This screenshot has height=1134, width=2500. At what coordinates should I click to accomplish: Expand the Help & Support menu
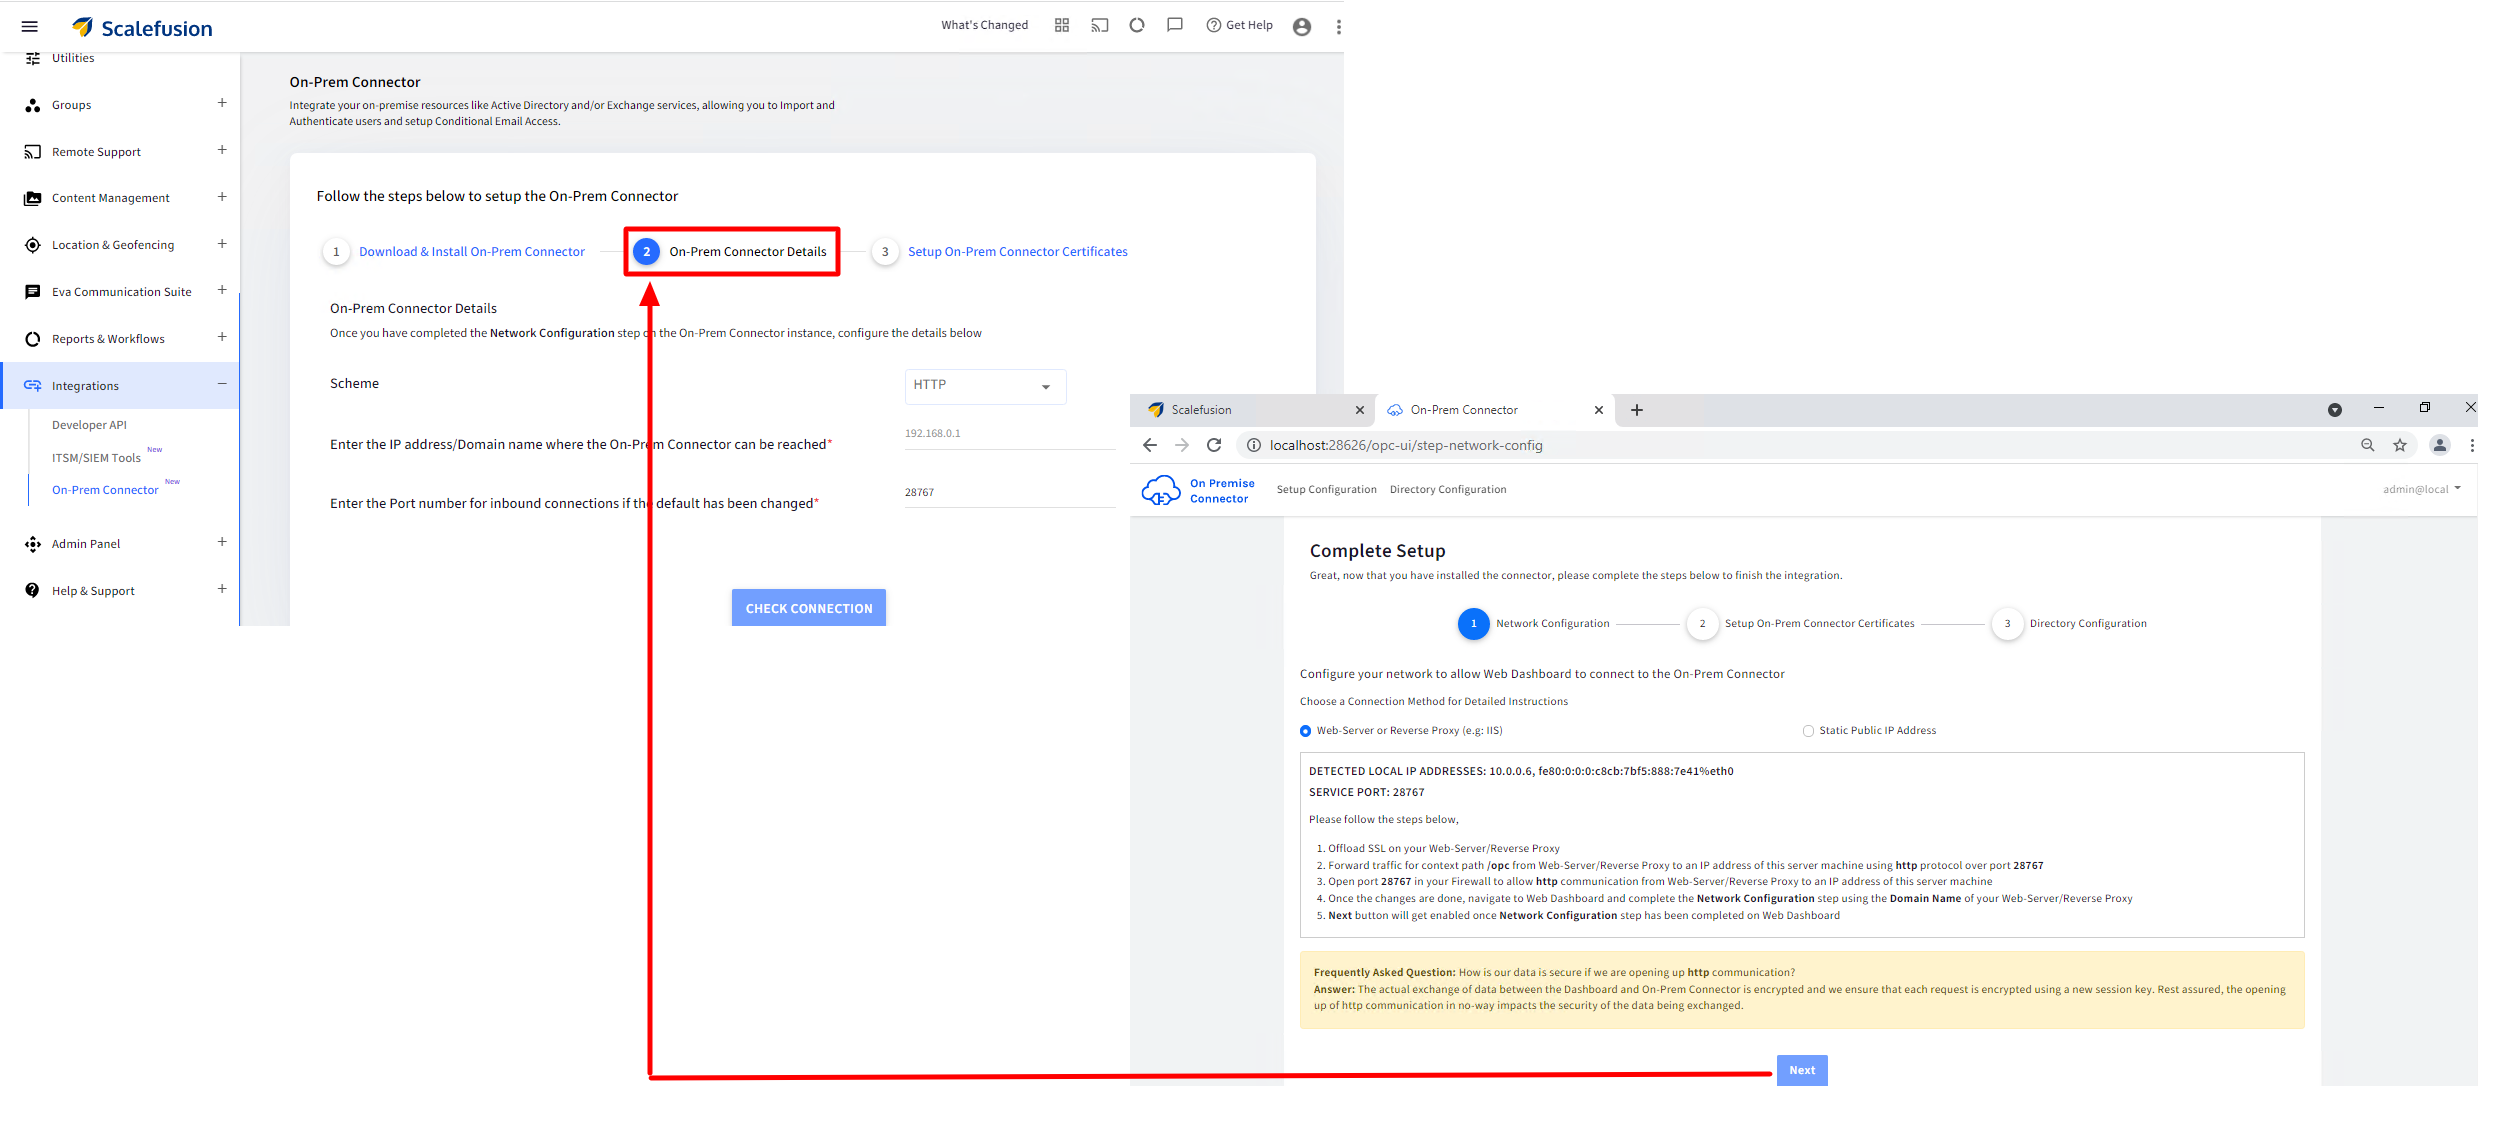click(x=222, y=589)
